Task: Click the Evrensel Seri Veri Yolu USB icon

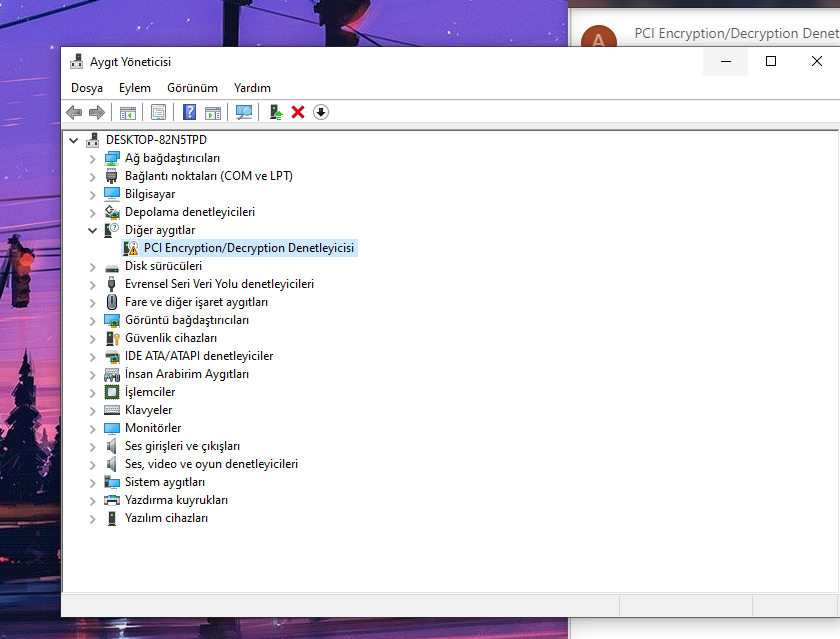Action: tap(111, 284)
